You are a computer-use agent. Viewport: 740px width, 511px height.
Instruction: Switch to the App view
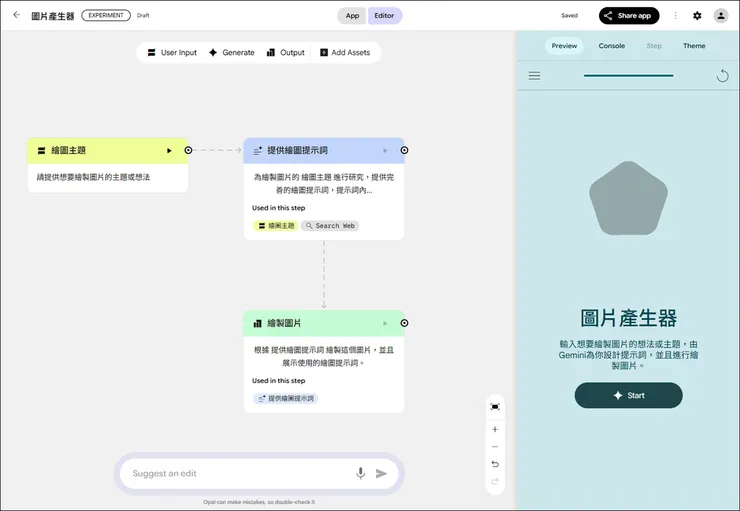(x=352, y=16)
